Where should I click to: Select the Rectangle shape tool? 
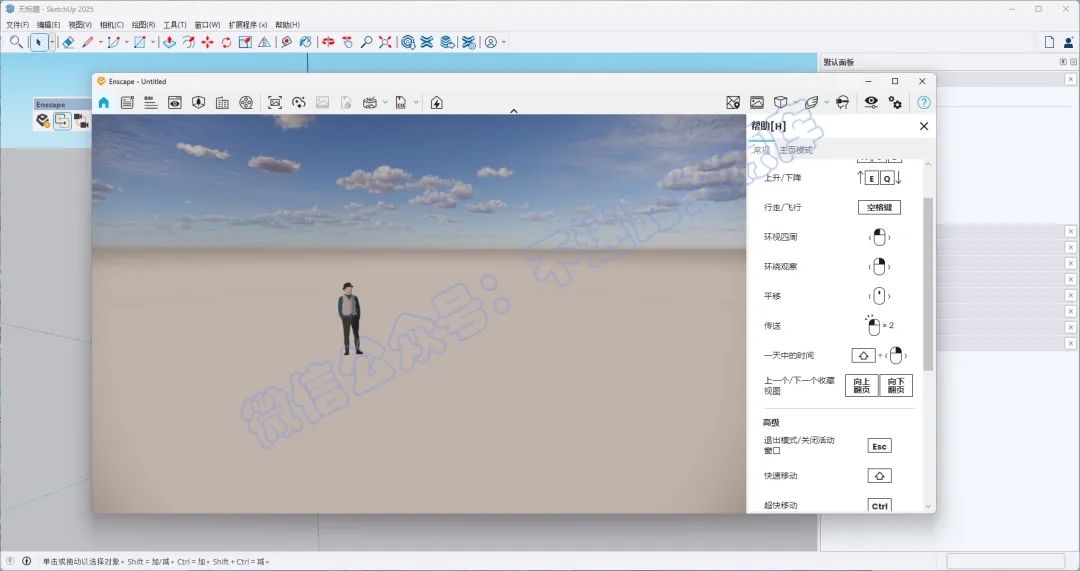click(x=140, y=42)
